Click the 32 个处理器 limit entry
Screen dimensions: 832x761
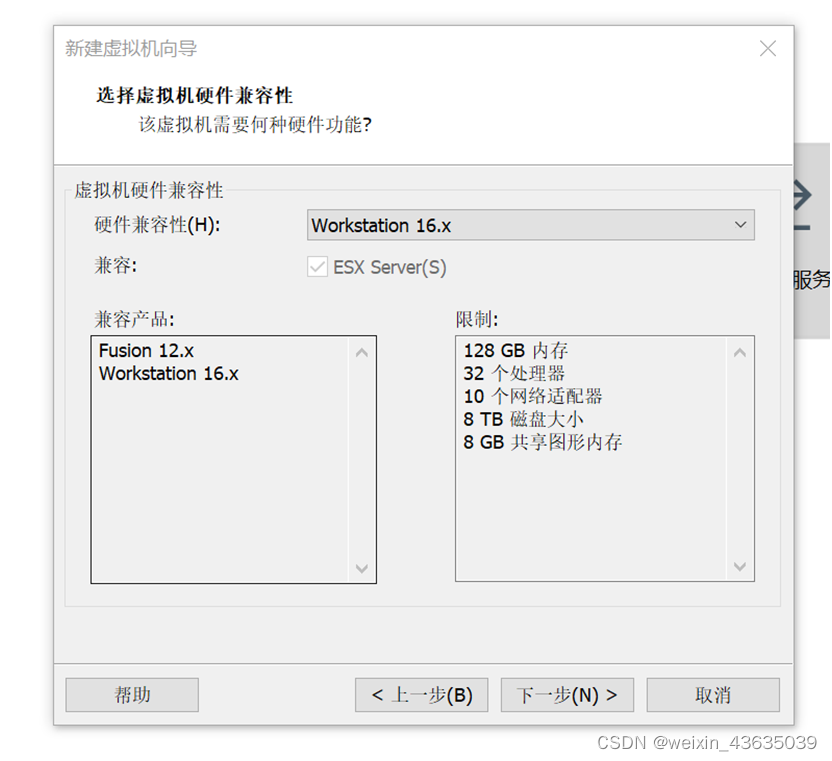[514, 374]
